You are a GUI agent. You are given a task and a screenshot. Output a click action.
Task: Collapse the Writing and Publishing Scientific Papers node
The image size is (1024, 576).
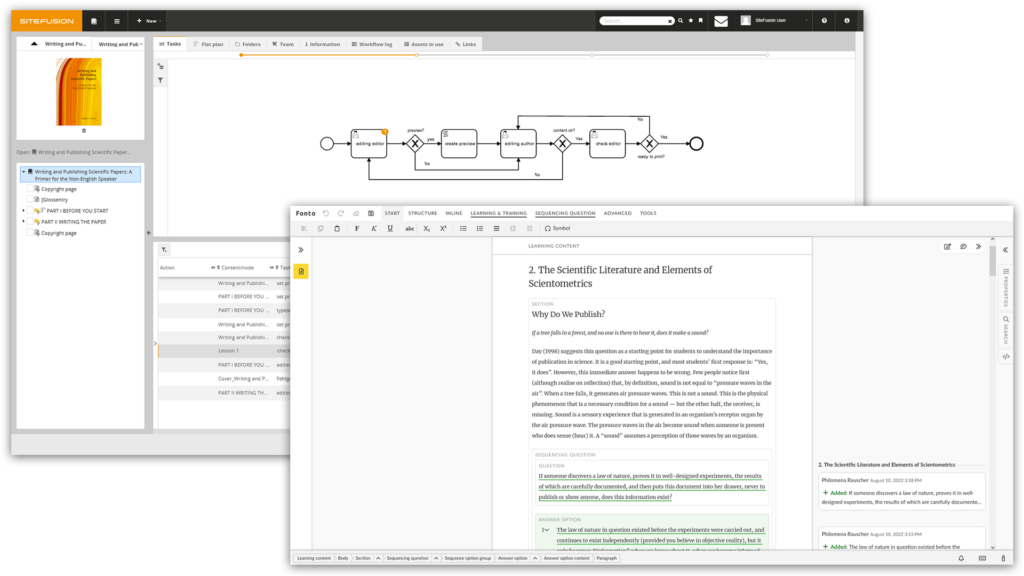pos(24,172)
